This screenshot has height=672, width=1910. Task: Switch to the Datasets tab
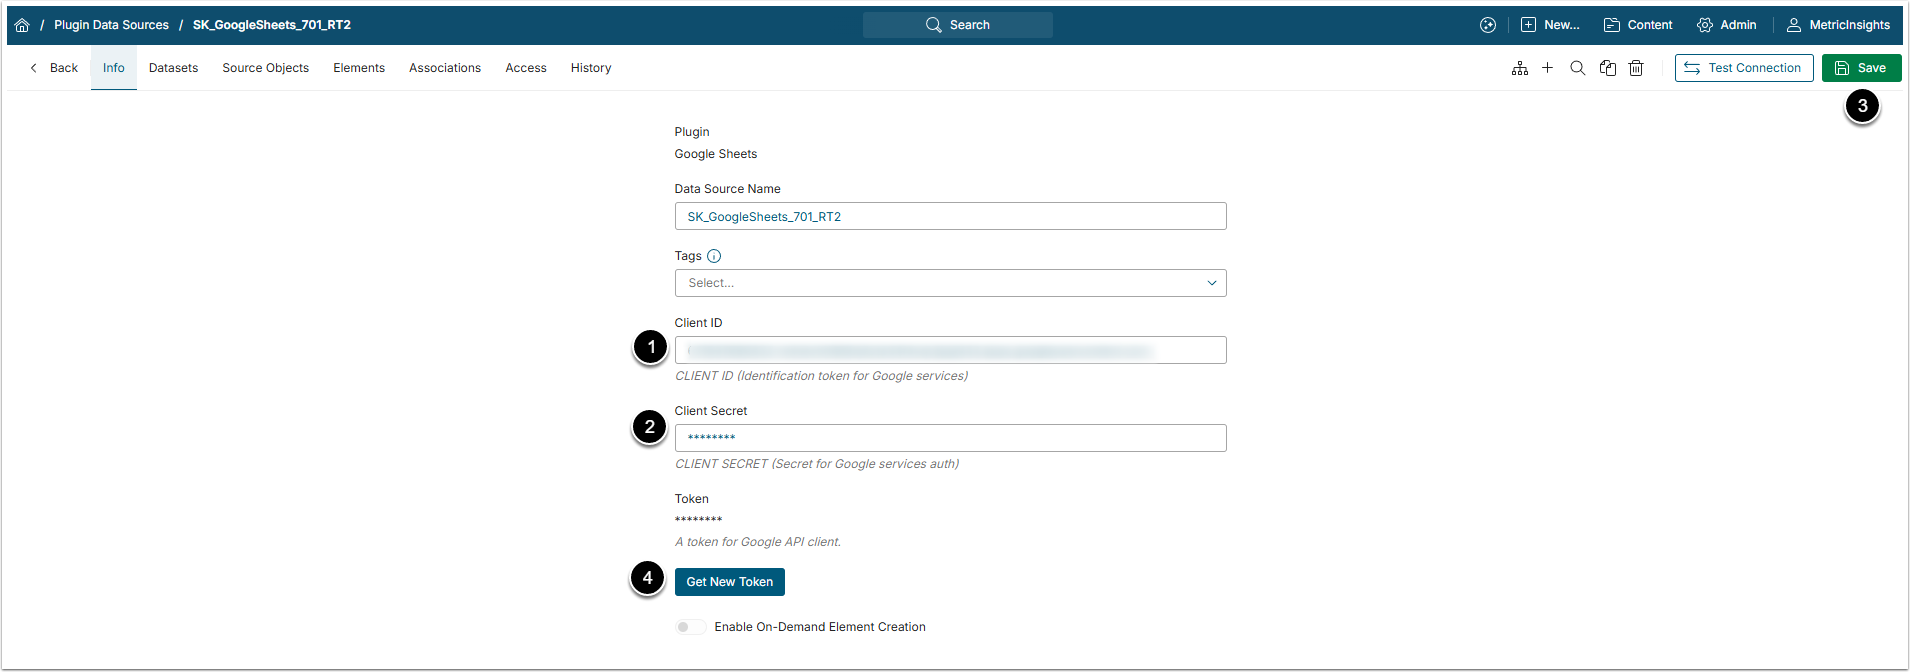(173, 68)
